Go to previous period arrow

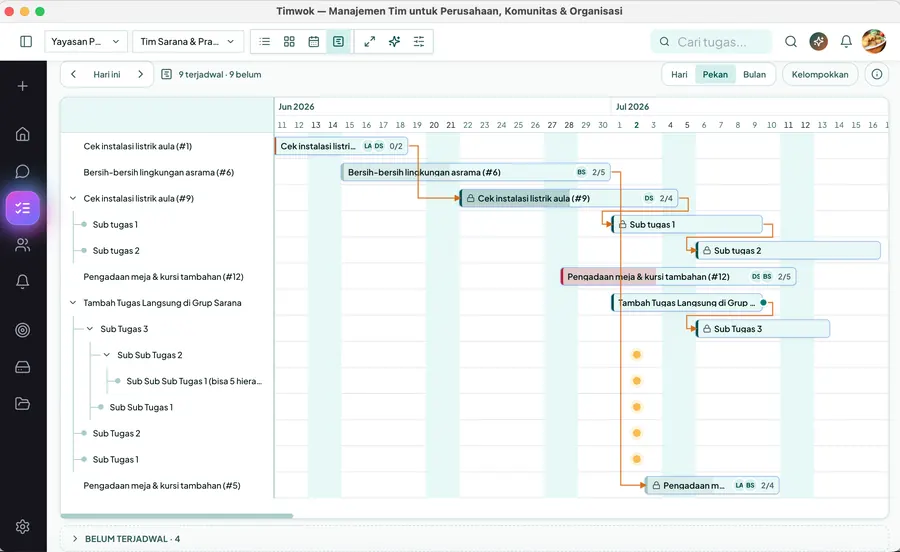pyautogui.click(x=73, y=74)
